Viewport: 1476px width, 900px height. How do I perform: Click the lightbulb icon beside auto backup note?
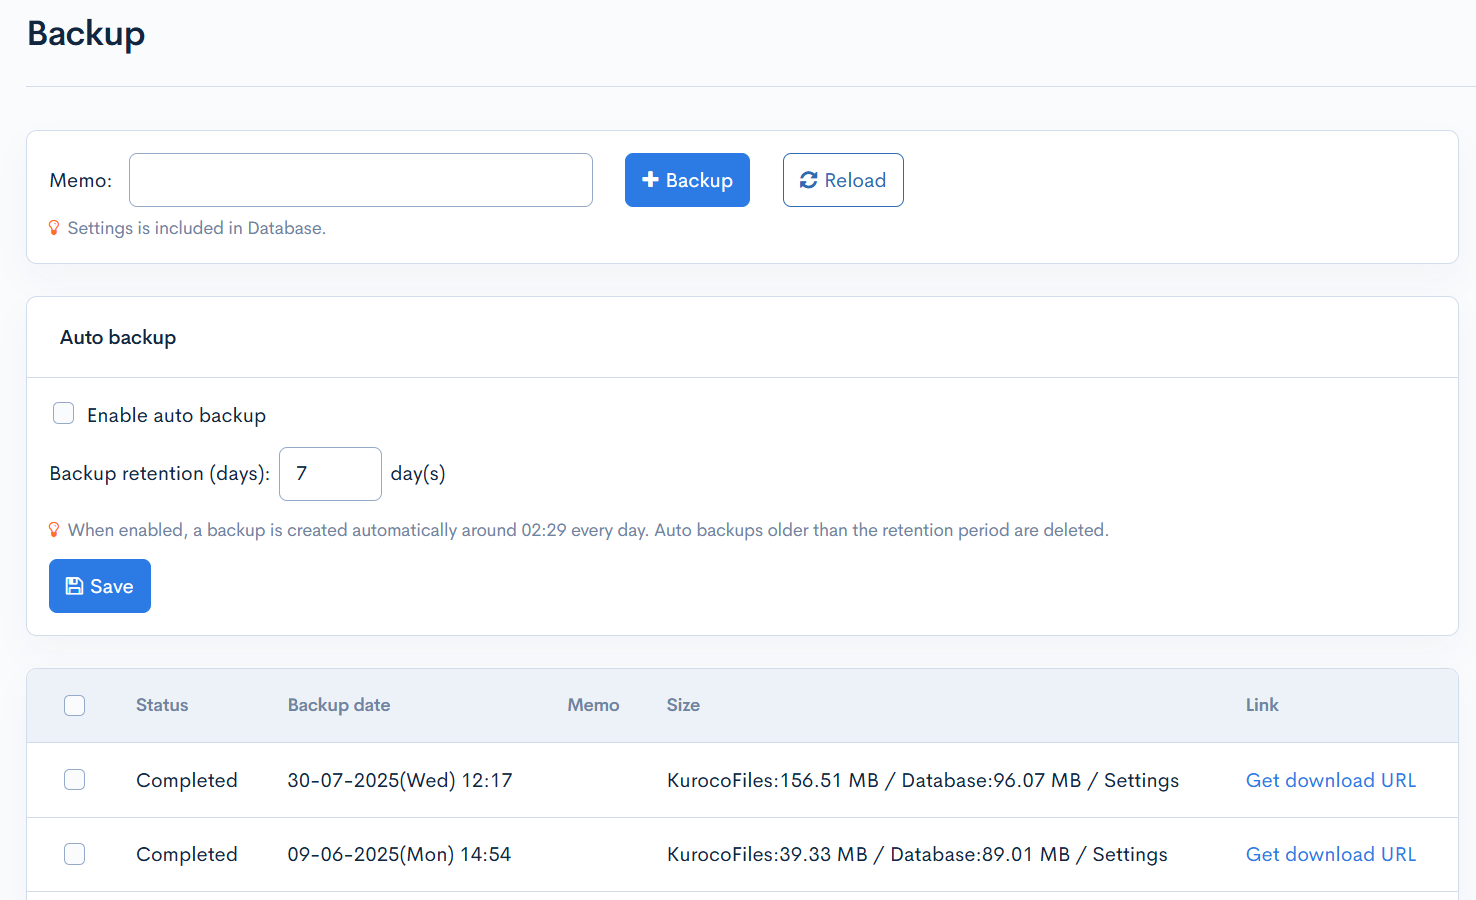54,530
